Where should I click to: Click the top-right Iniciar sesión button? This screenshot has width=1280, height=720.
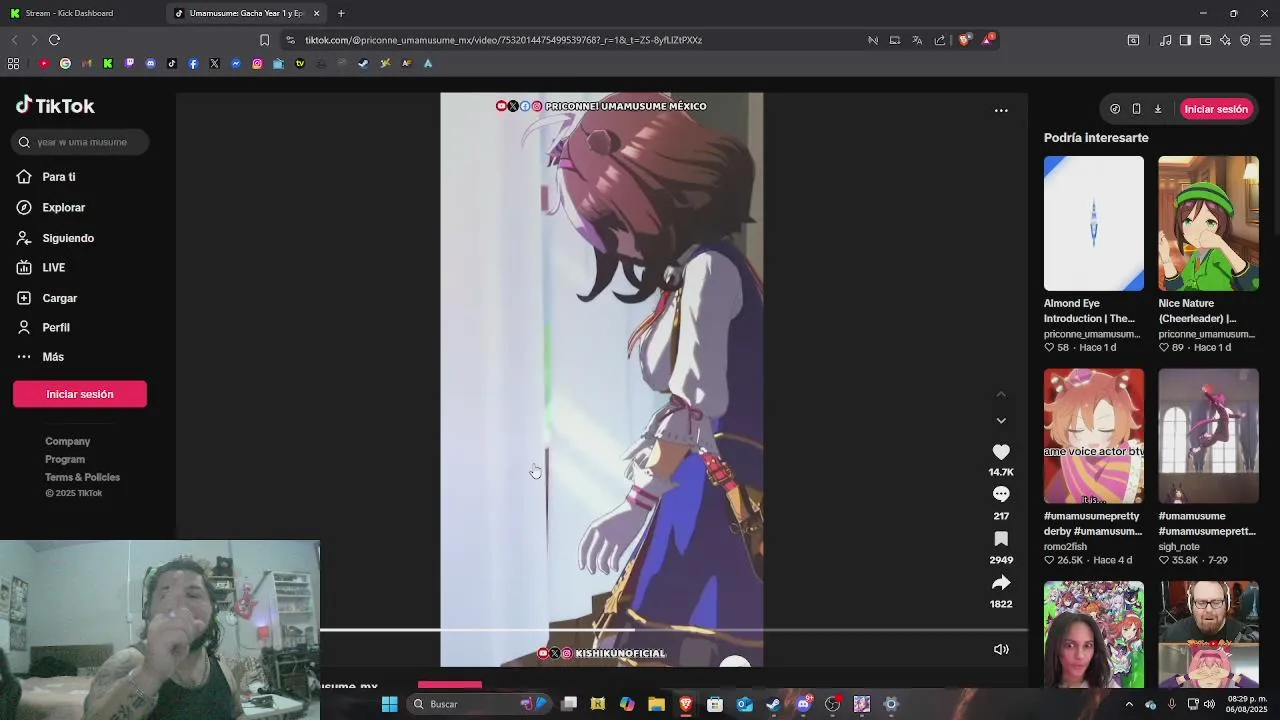pyautogui.click(x=1216, y=109)
